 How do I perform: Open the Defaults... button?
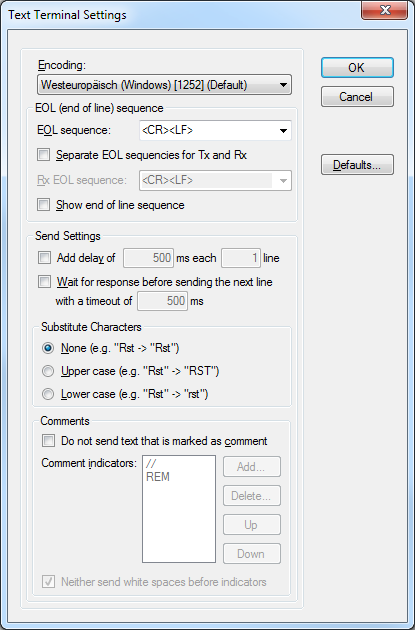[x=357, y=165]
